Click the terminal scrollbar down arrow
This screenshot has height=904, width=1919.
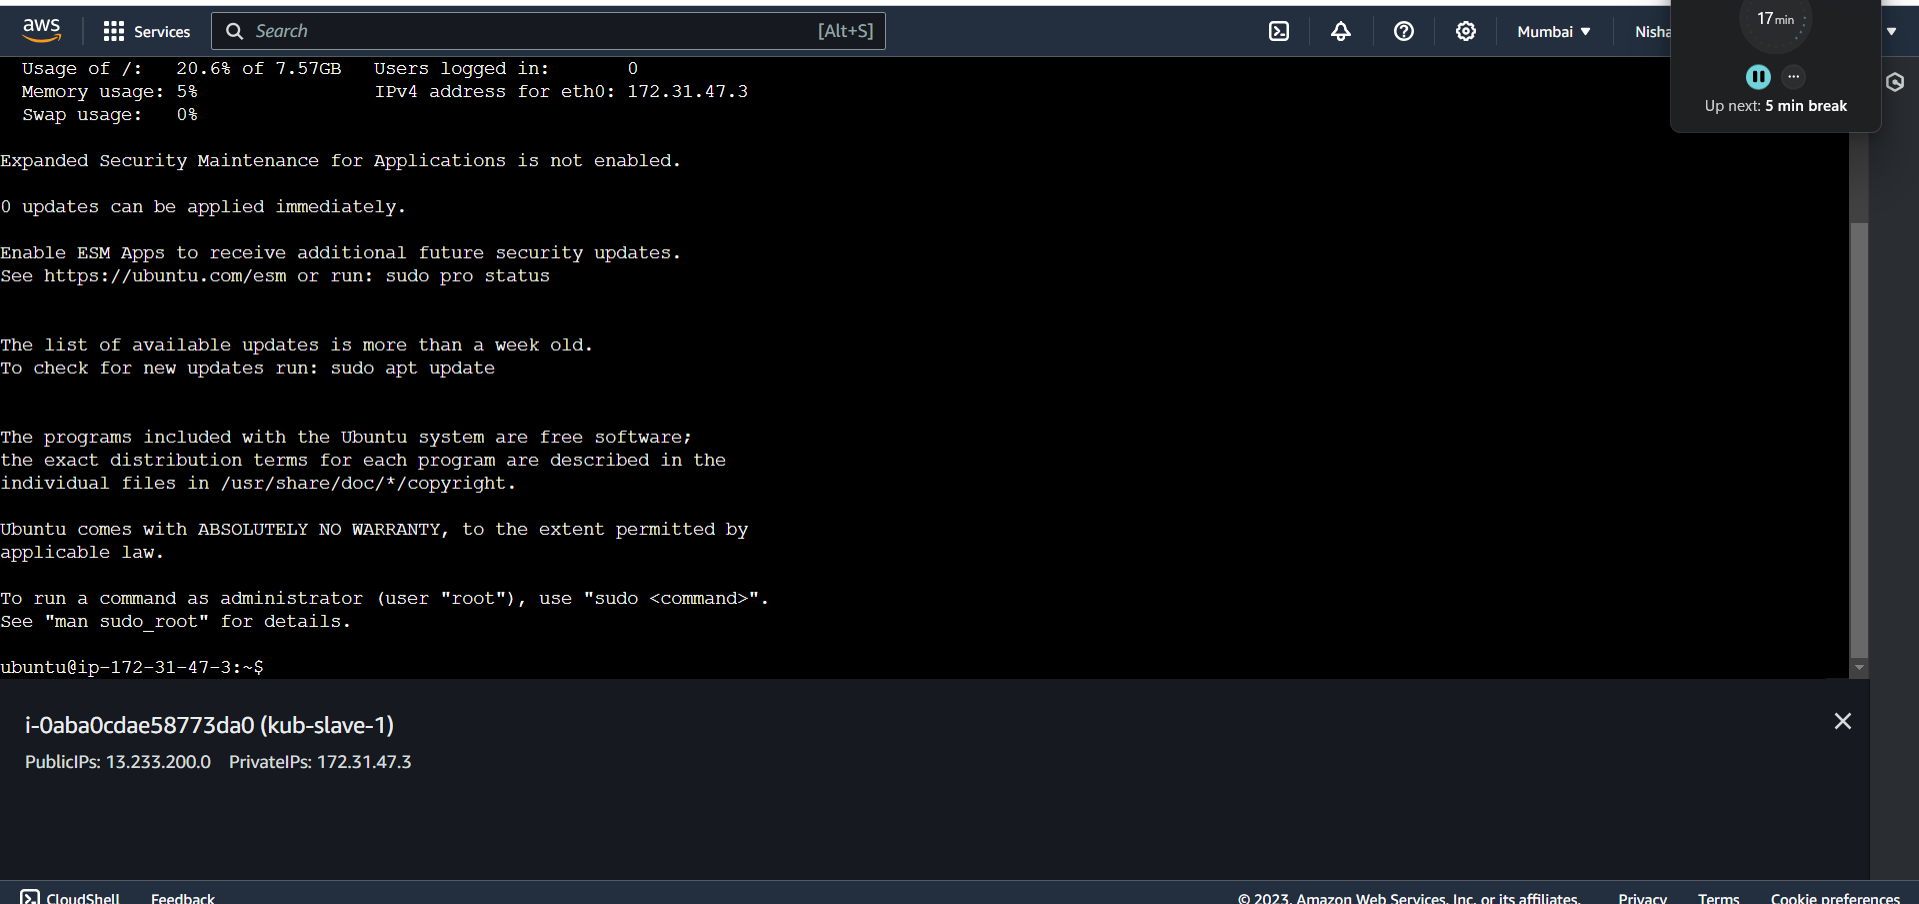click(x=1859, y=667)
